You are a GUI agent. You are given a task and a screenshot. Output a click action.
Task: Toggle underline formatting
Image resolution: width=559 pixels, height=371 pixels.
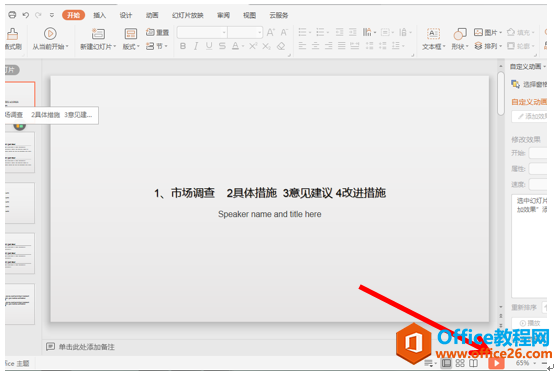pos(209,46)
